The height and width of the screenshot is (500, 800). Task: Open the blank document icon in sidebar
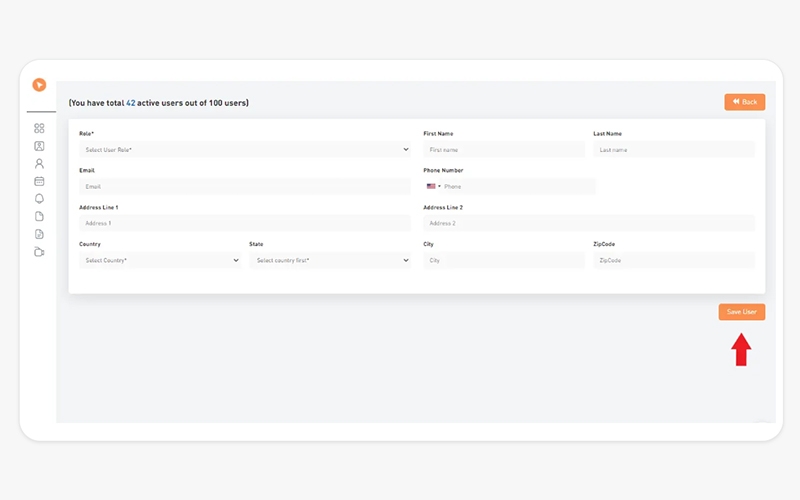coord(39,216)
